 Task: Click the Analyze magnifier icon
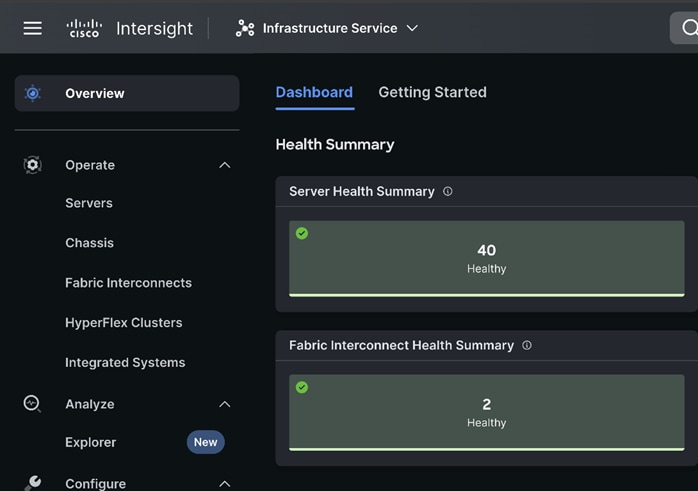32,404
